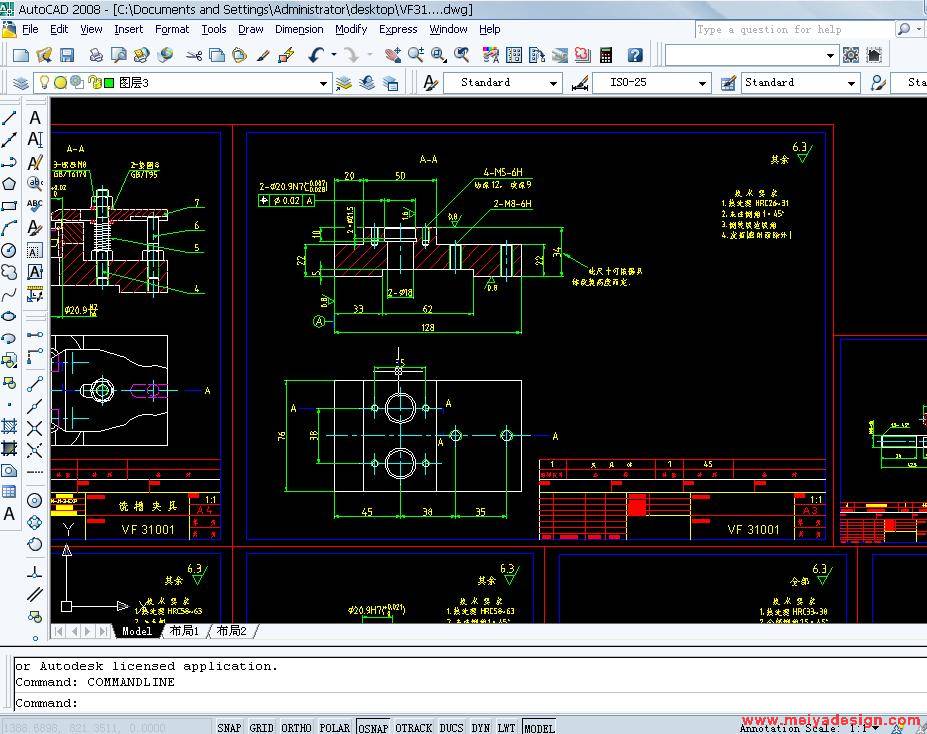The height and width of the screenshot is (734, 927).
Task: Click the Undo arrow icon
Action: tap(316, 54)
